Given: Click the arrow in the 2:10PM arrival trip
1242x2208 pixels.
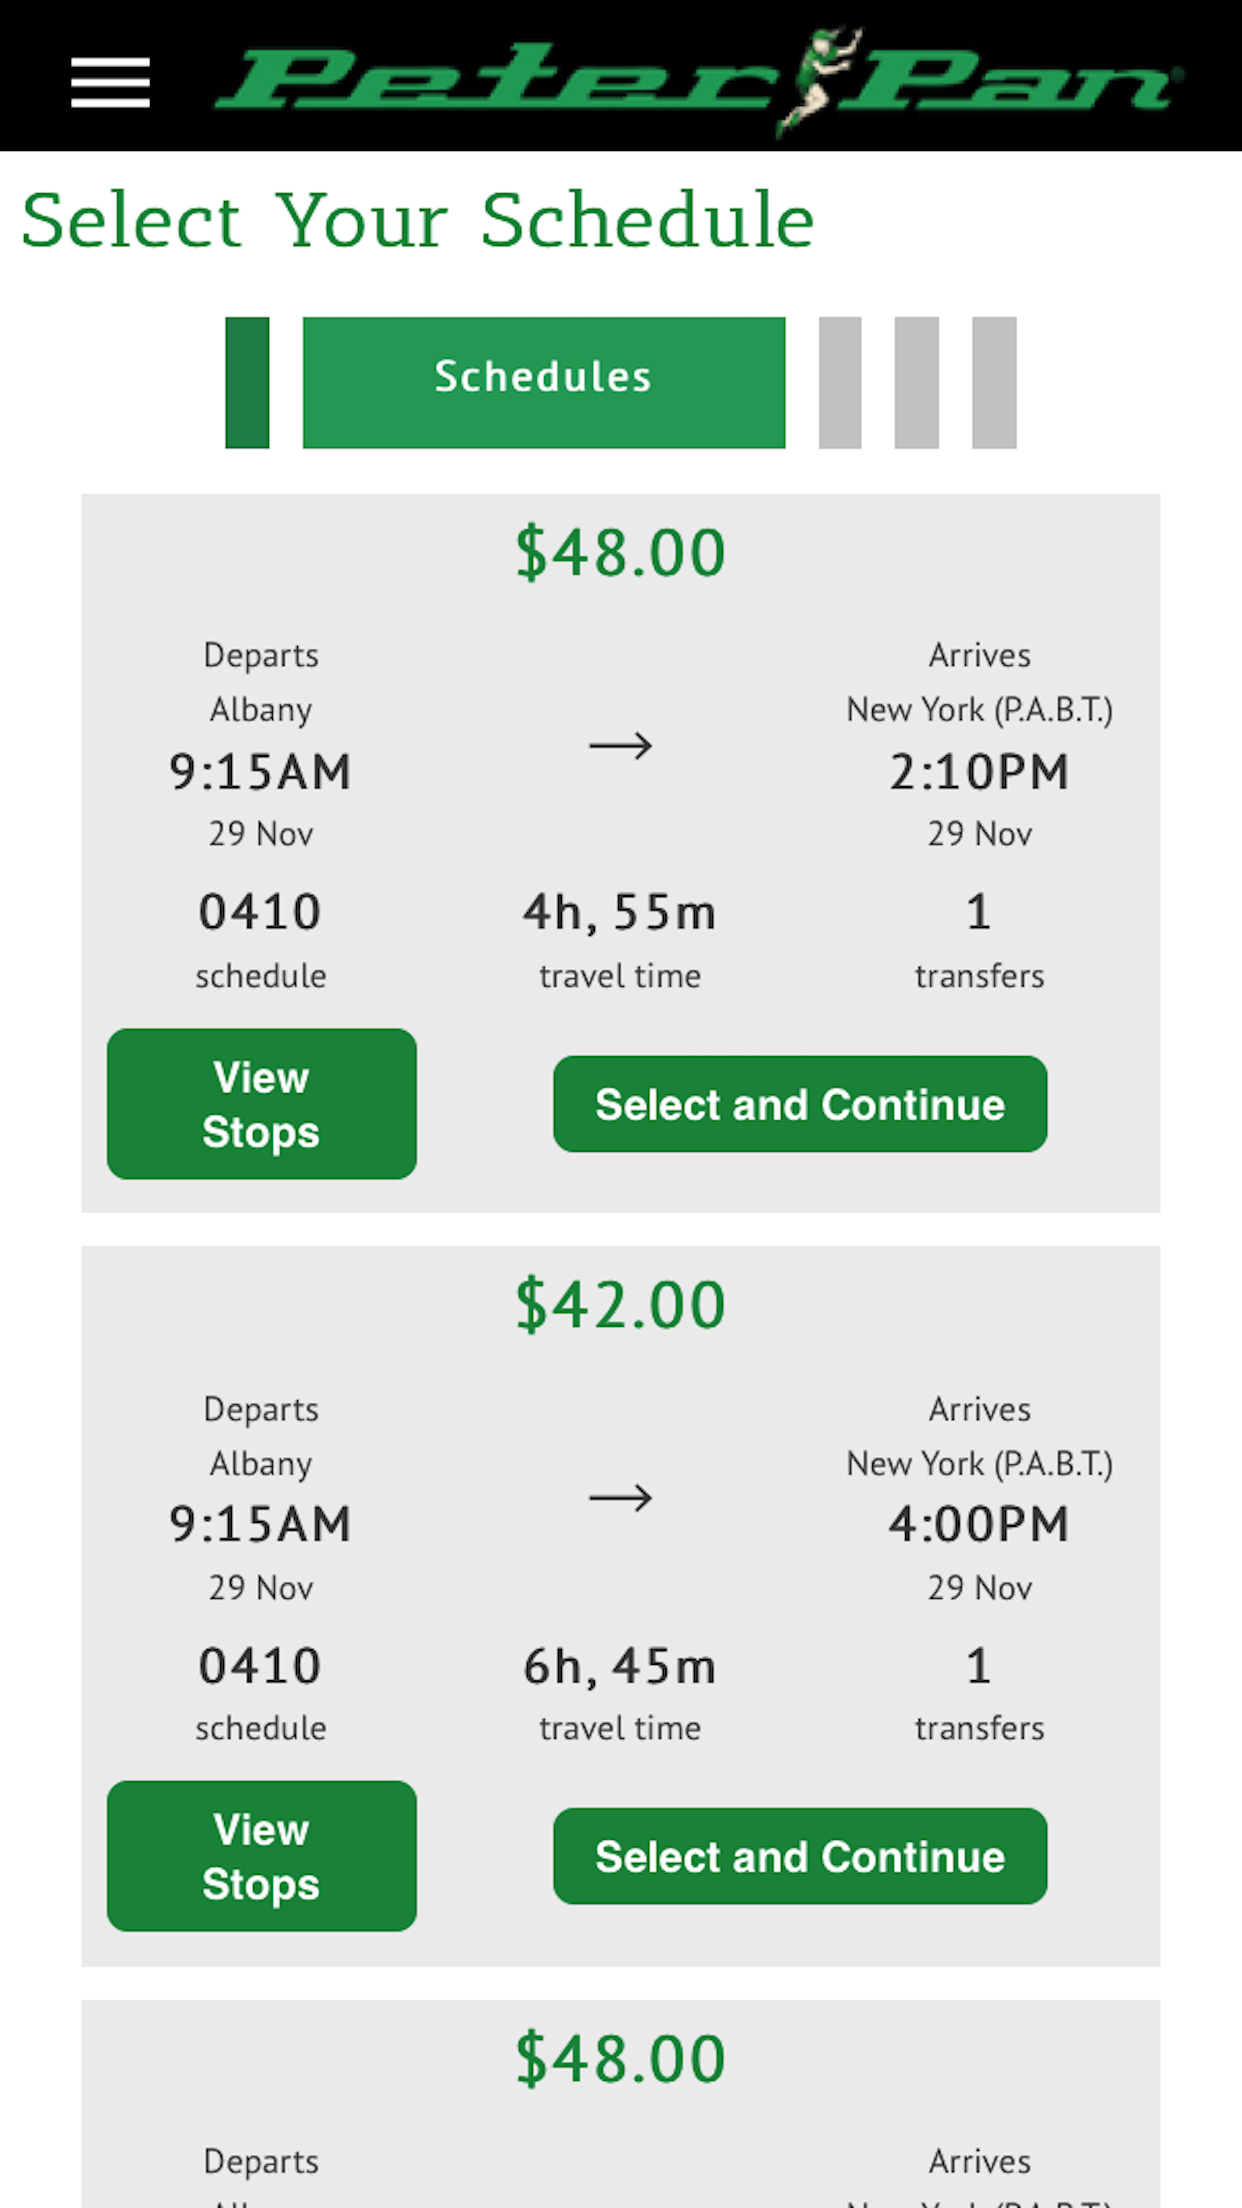Looking at the screenshot, I should click(620, 745).
